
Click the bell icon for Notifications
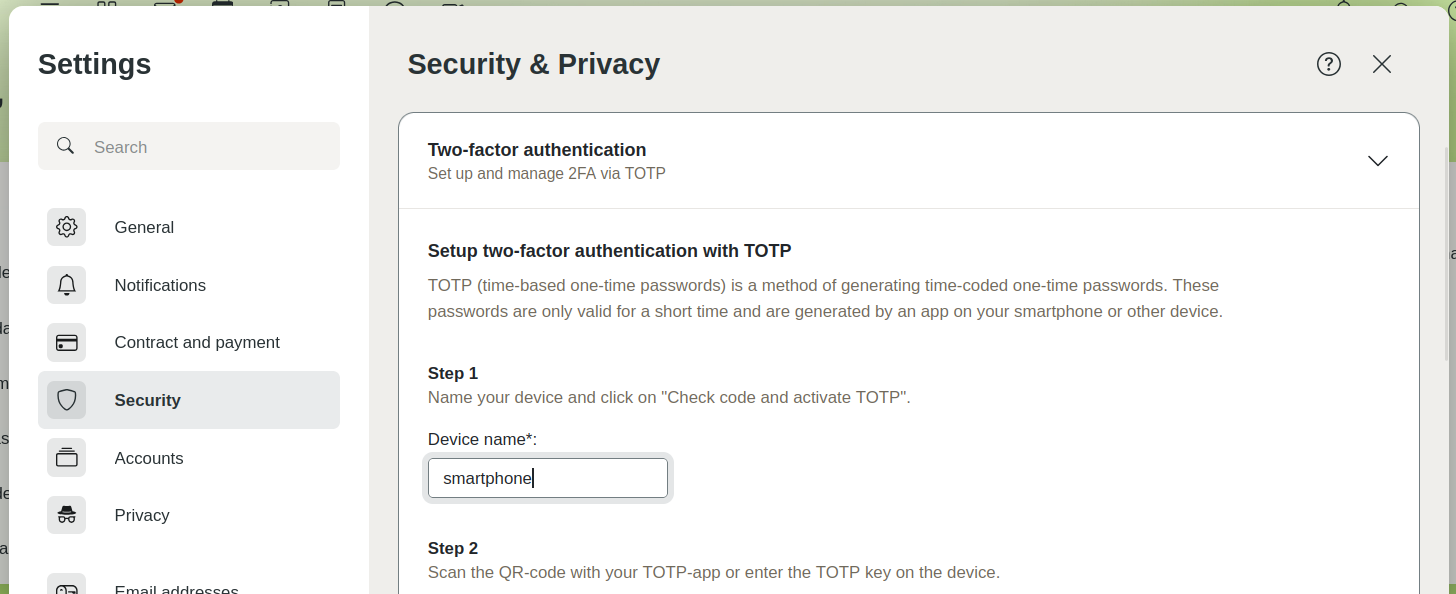click(x=67, y=285)
